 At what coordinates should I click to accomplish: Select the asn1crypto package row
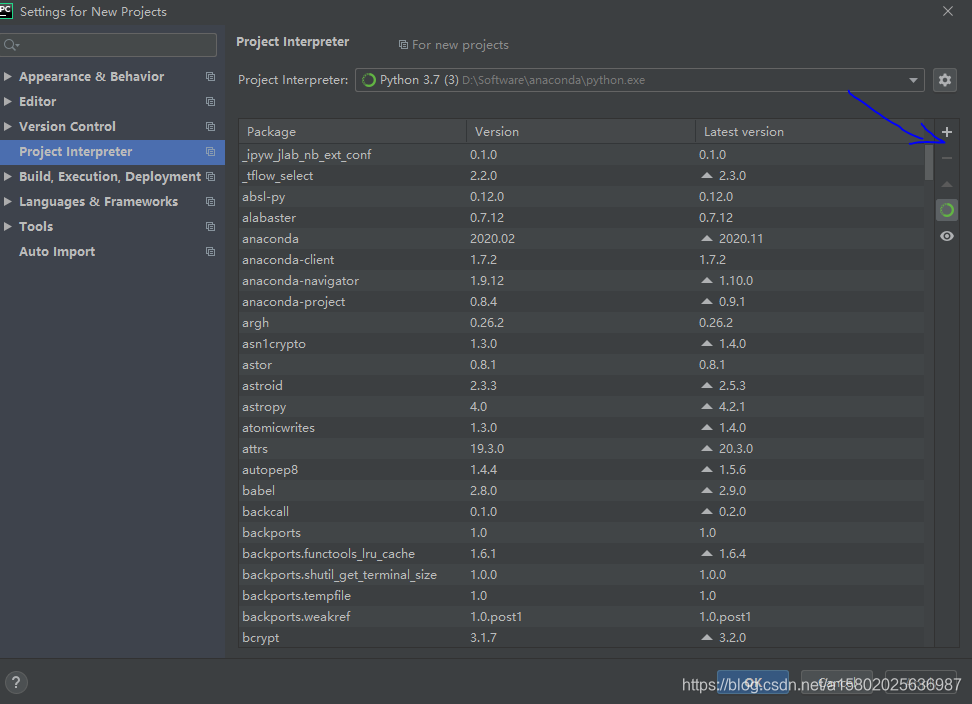(581, 343)
